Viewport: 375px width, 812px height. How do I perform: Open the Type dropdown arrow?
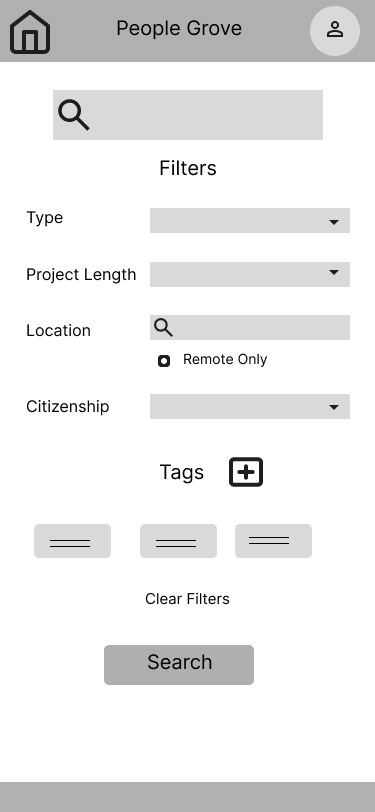click(x=334, y=222)
